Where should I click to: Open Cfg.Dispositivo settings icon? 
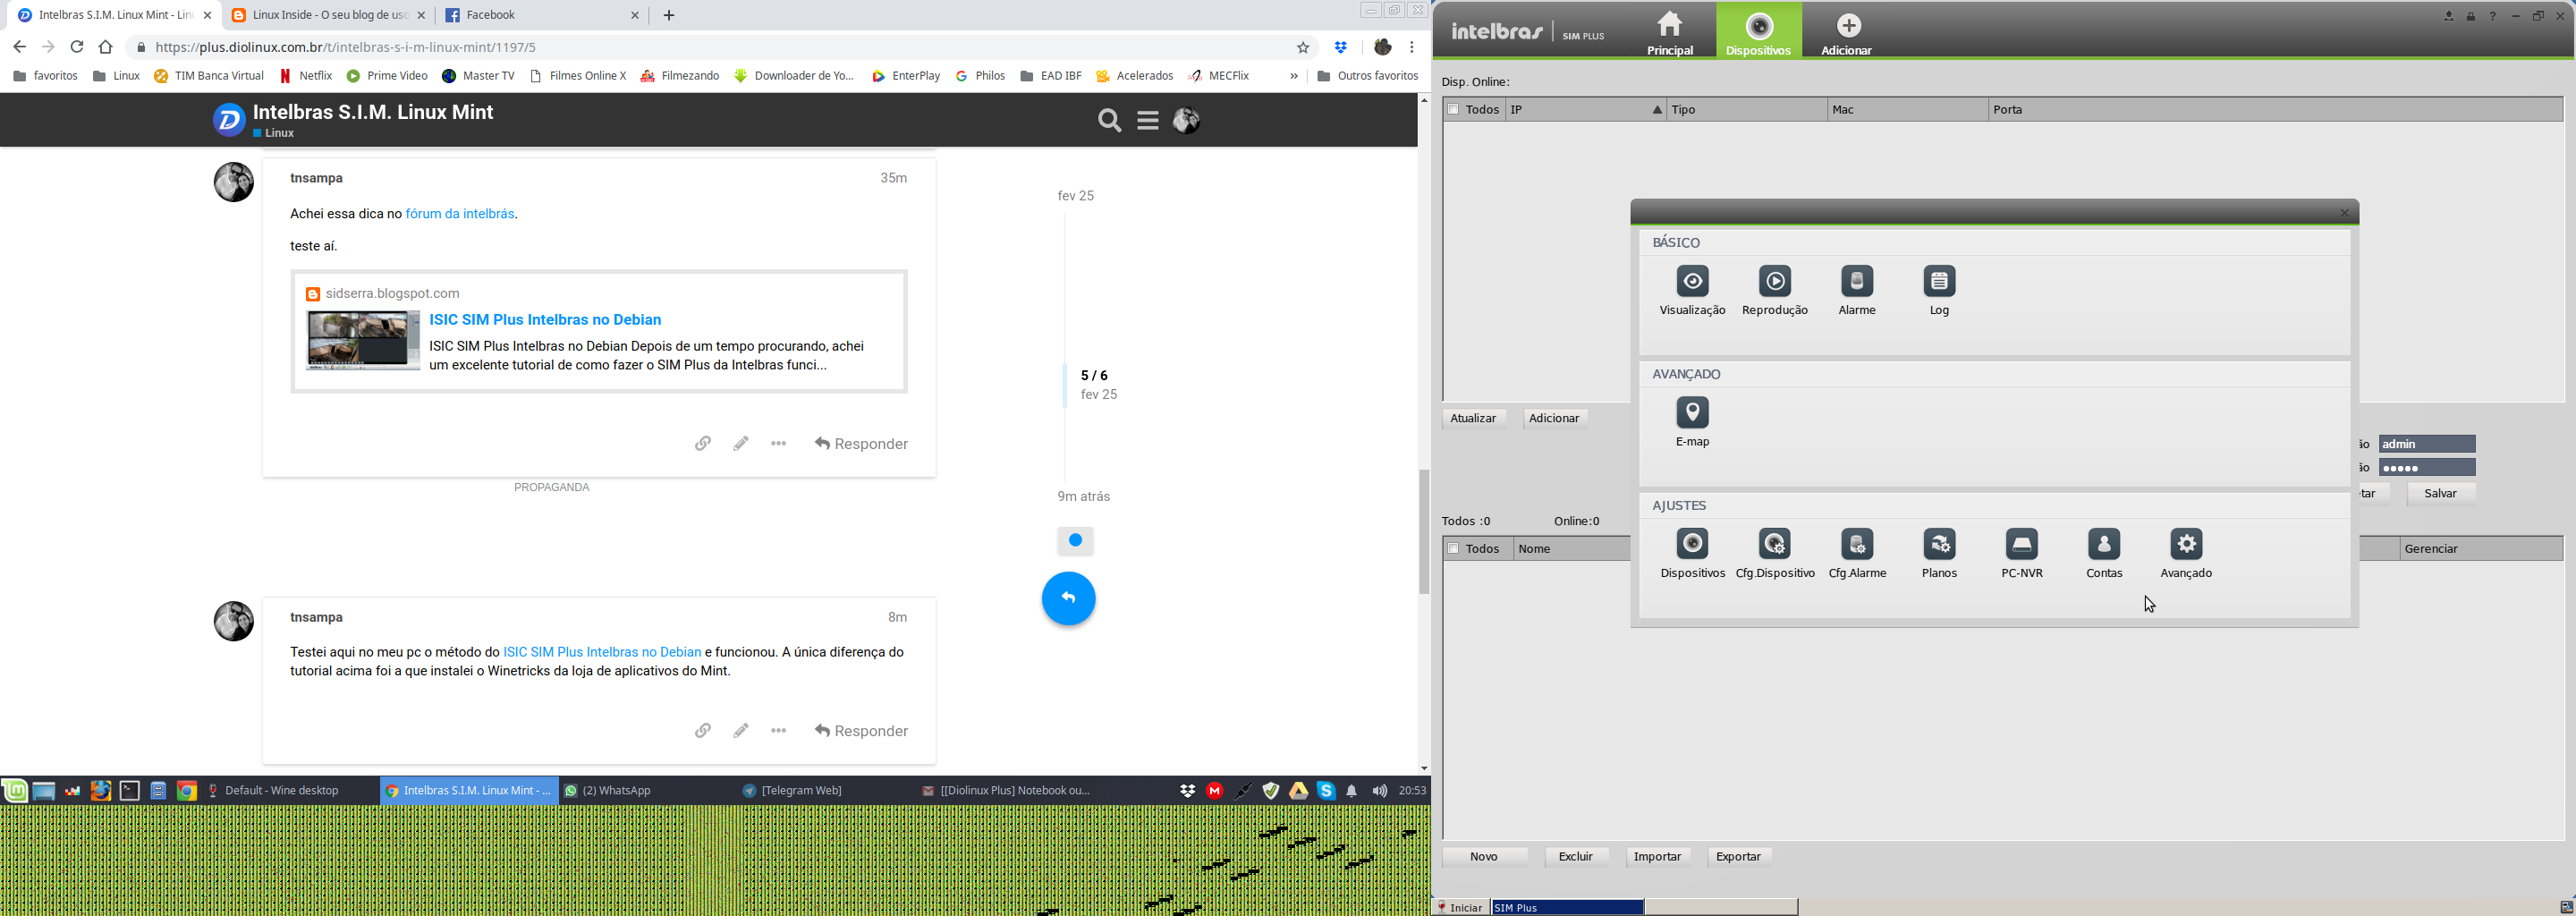pyautogui.click(x=1774, y=545)
